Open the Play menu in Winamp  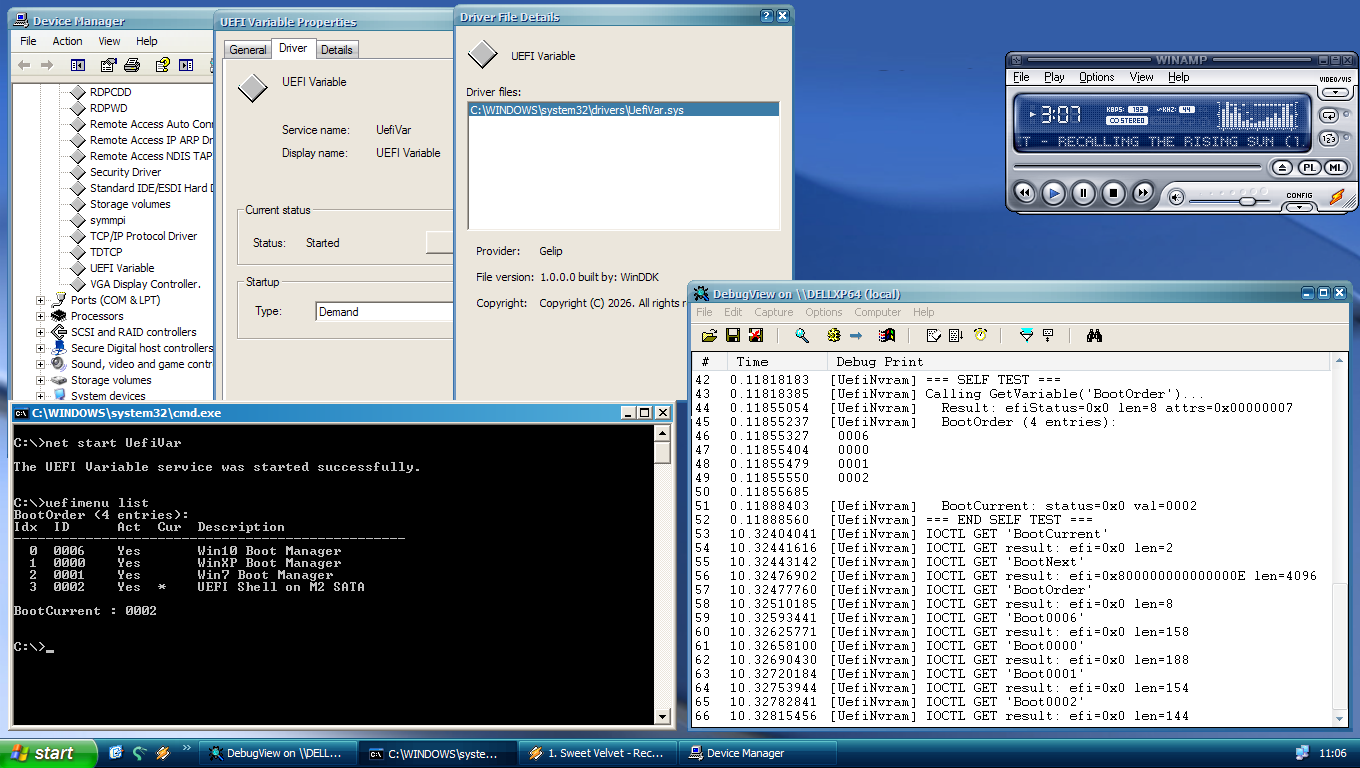(x=1054, y=77)
